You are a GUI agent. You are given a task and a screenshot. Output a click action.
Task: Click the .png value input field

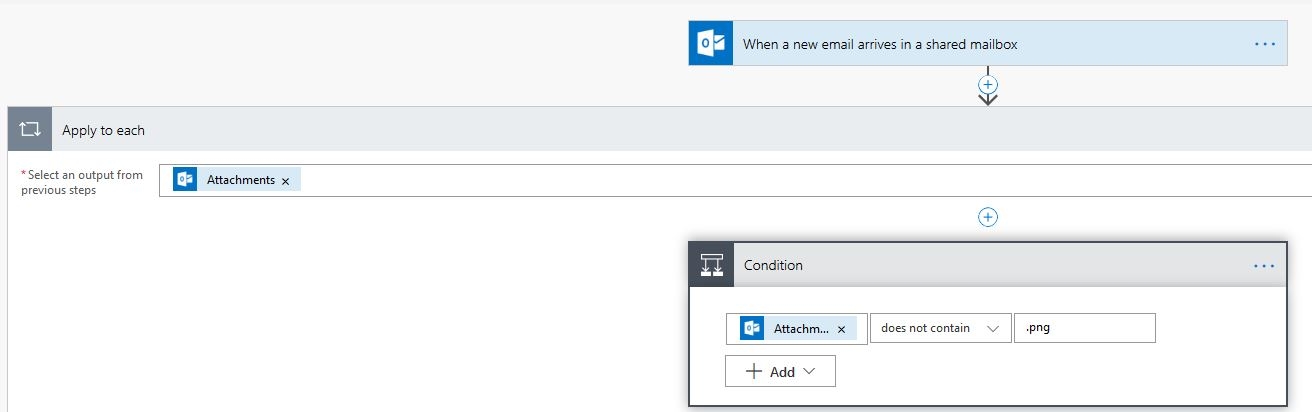pyautogui.click(x=1085, y=328)
